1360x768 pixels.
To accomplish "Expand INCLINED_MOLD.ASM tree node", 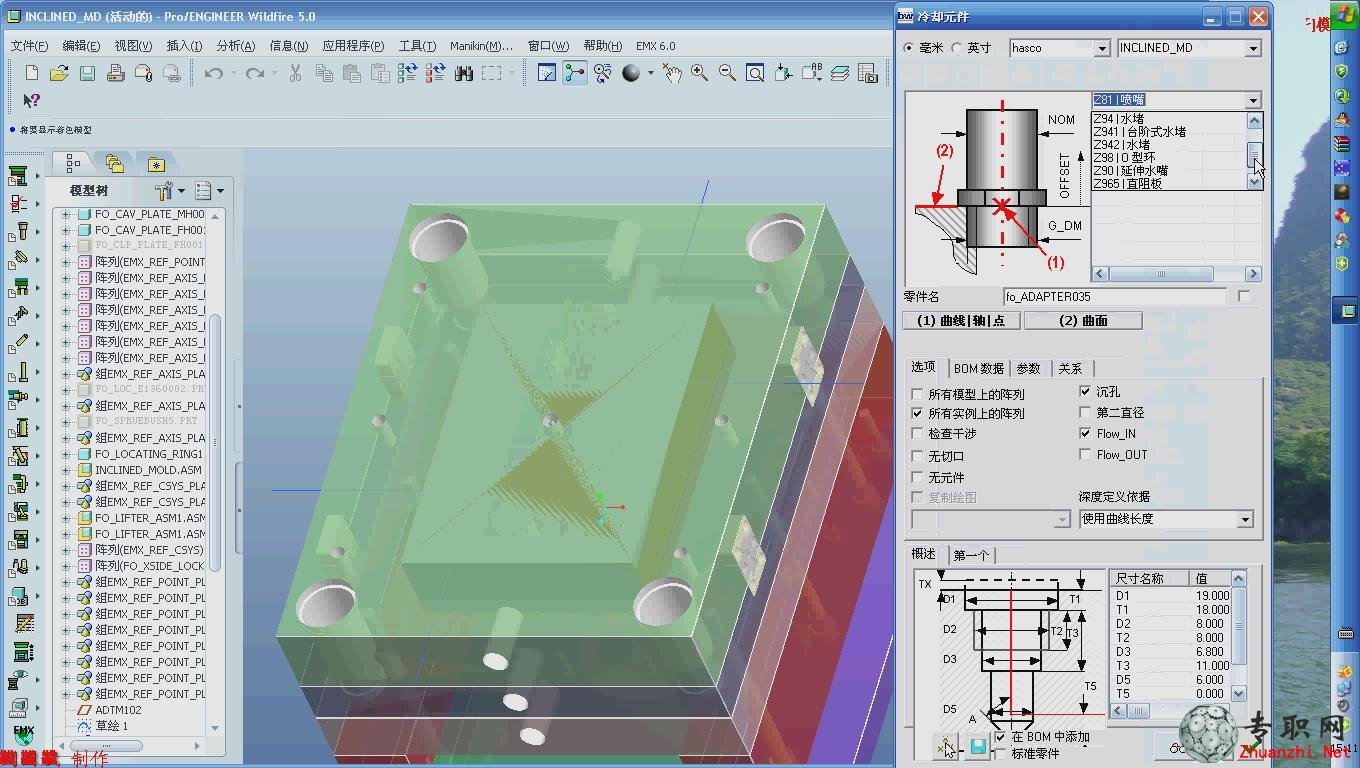I will pos(66,470).
